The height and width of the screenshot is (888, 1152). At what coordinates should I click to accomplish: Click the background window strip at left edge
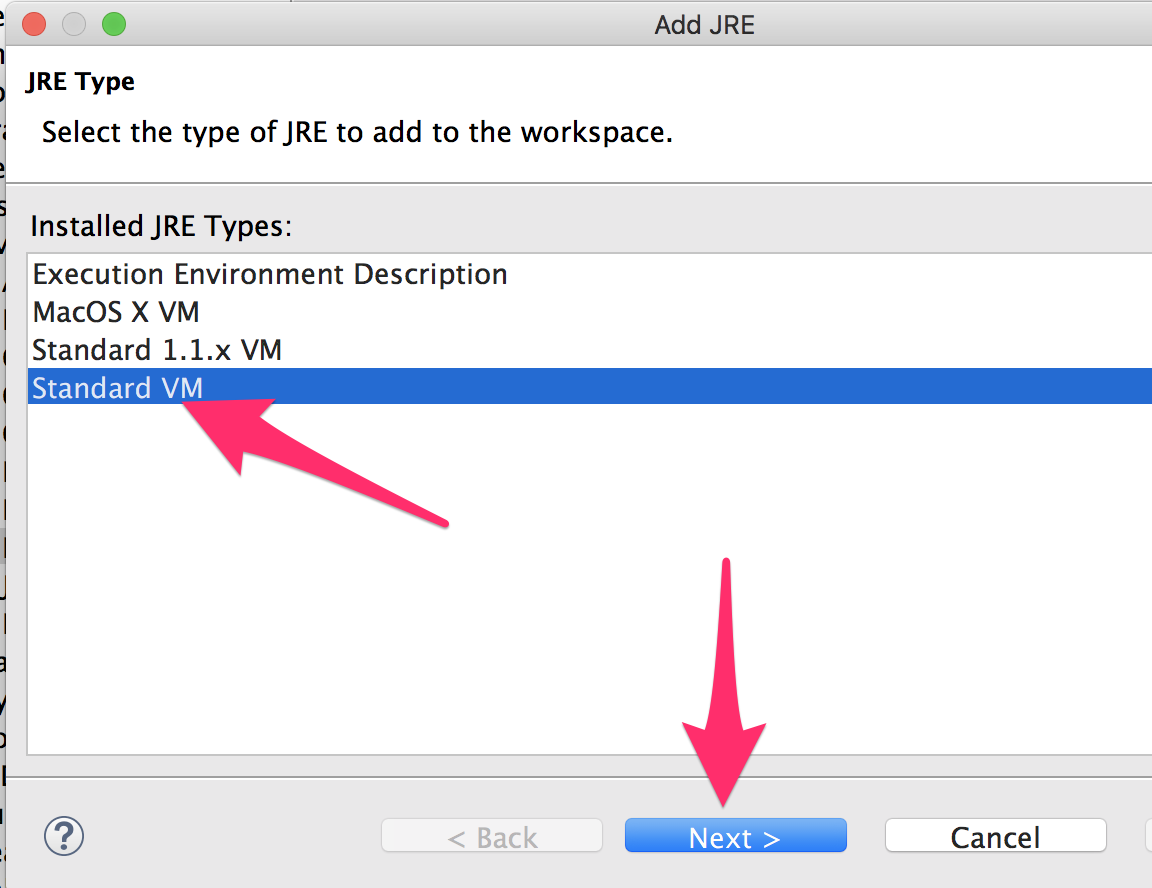coord(3,500)
